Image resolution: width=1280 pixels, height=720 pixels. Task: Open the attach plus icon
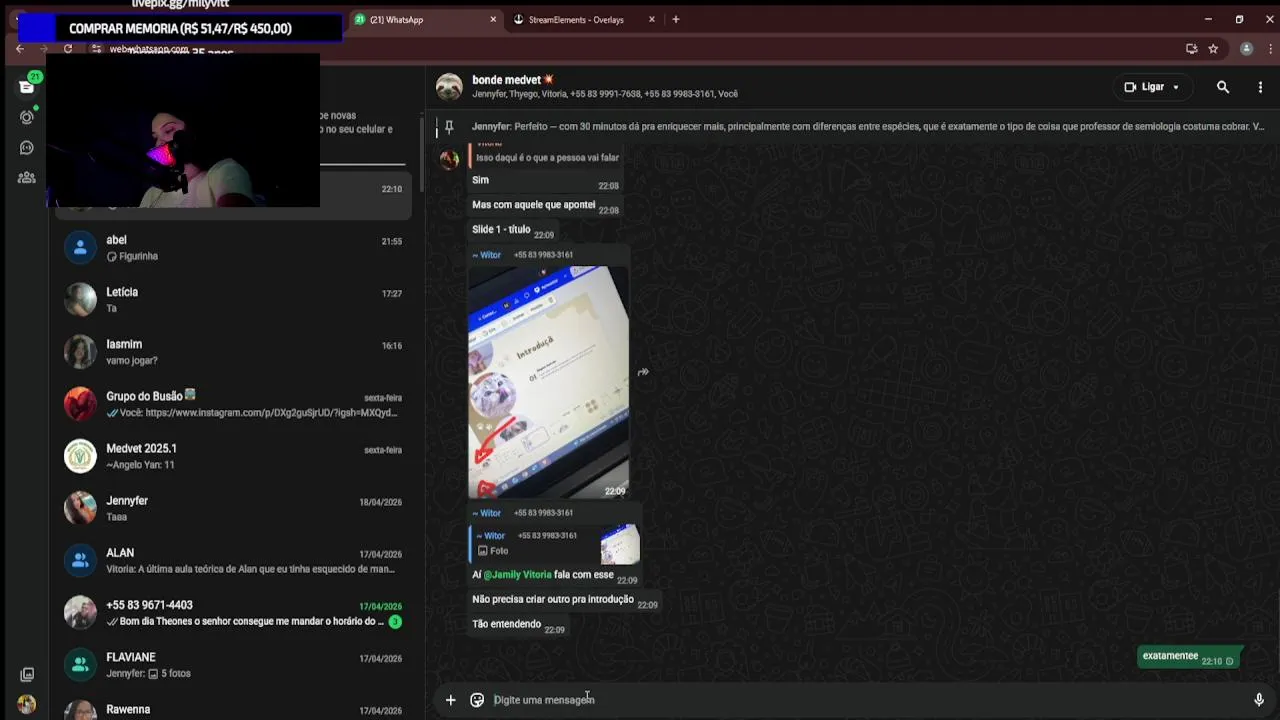pos(450,700)
